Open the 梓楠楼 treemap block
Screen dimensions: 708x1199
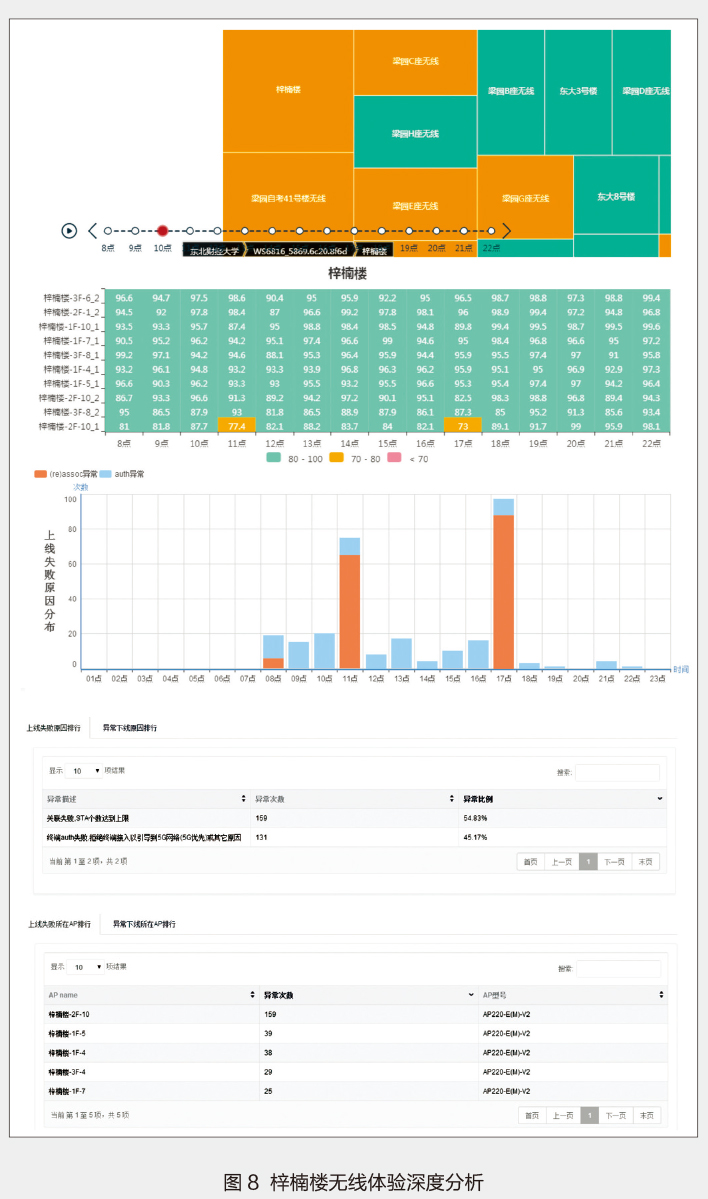pos(288,90)
